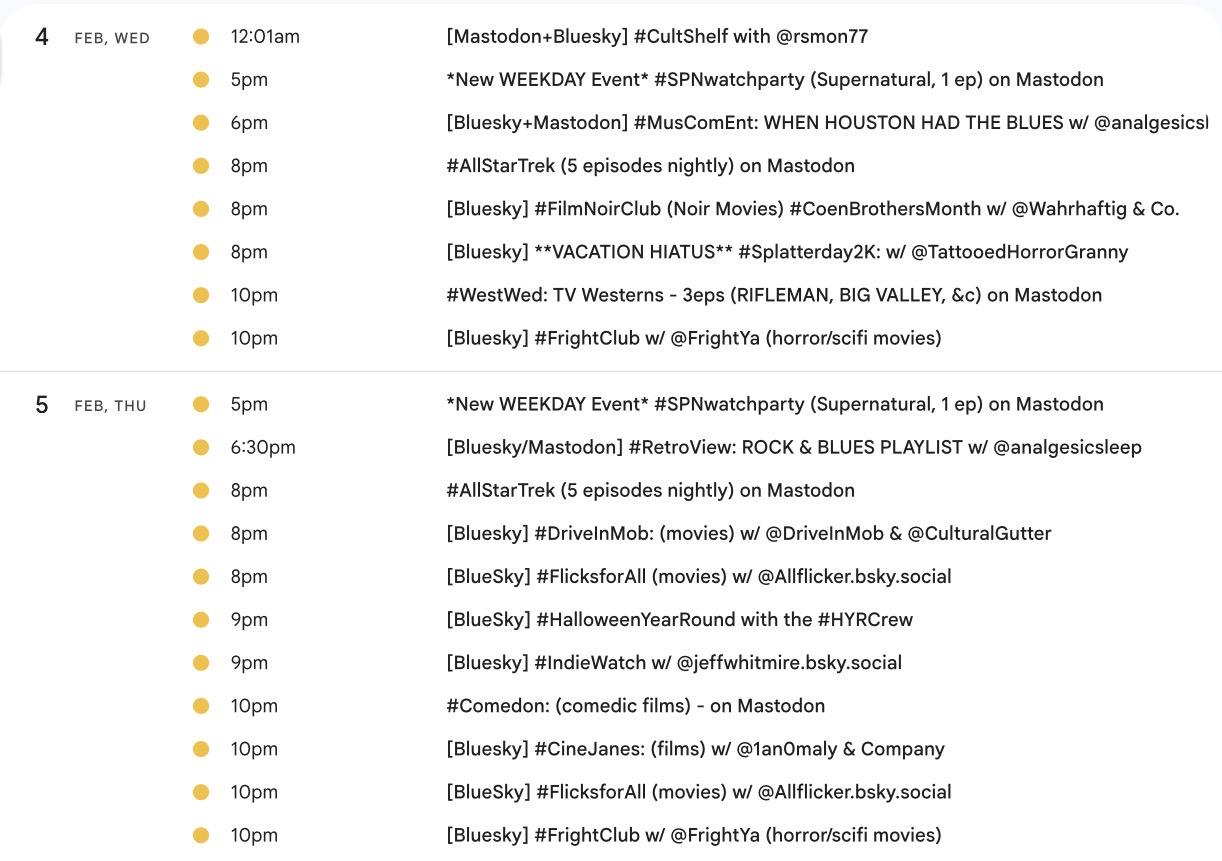
Task: Open #MusComEnt WHEN HOUSTON HAD THE BLUES event
Action: (x=826, y=123)
